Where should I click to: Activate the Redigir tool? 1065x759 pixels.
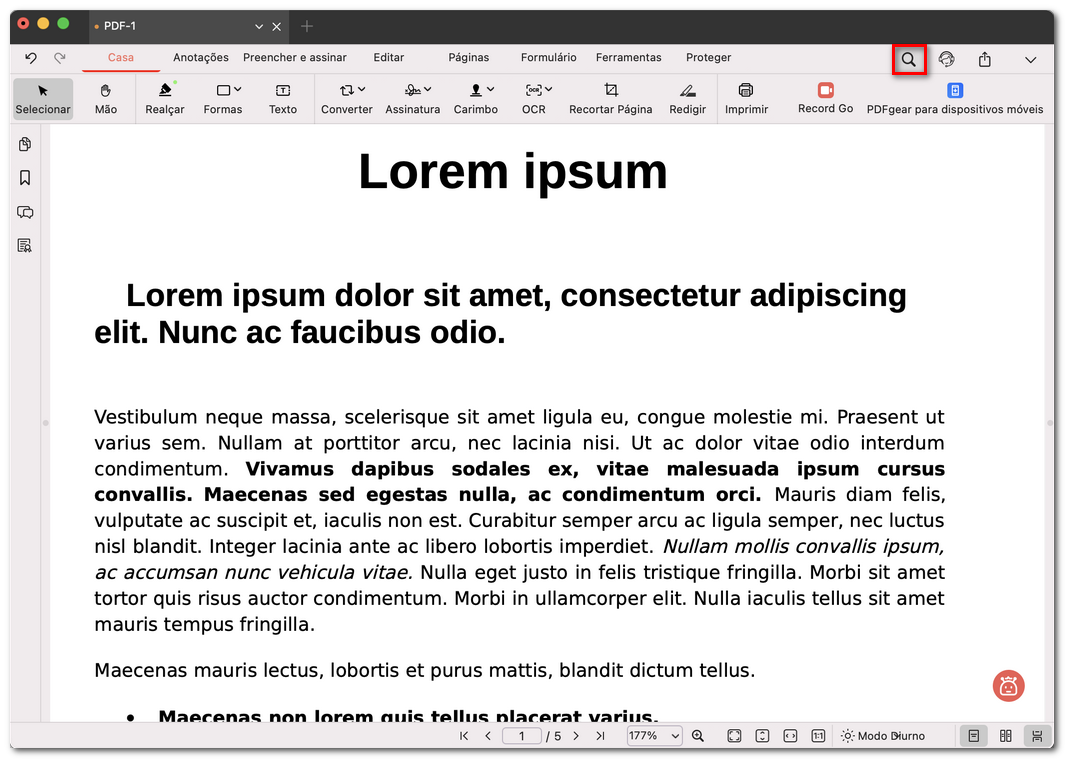(687, 98)
